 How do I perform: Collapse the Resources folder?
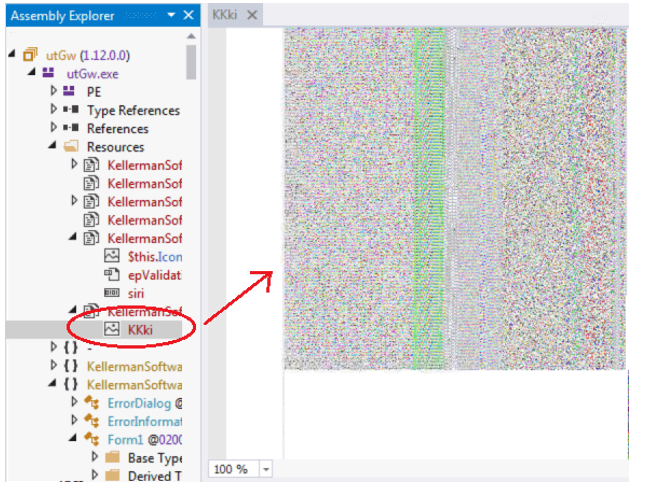pyautogui.click(x=55, y=147)
